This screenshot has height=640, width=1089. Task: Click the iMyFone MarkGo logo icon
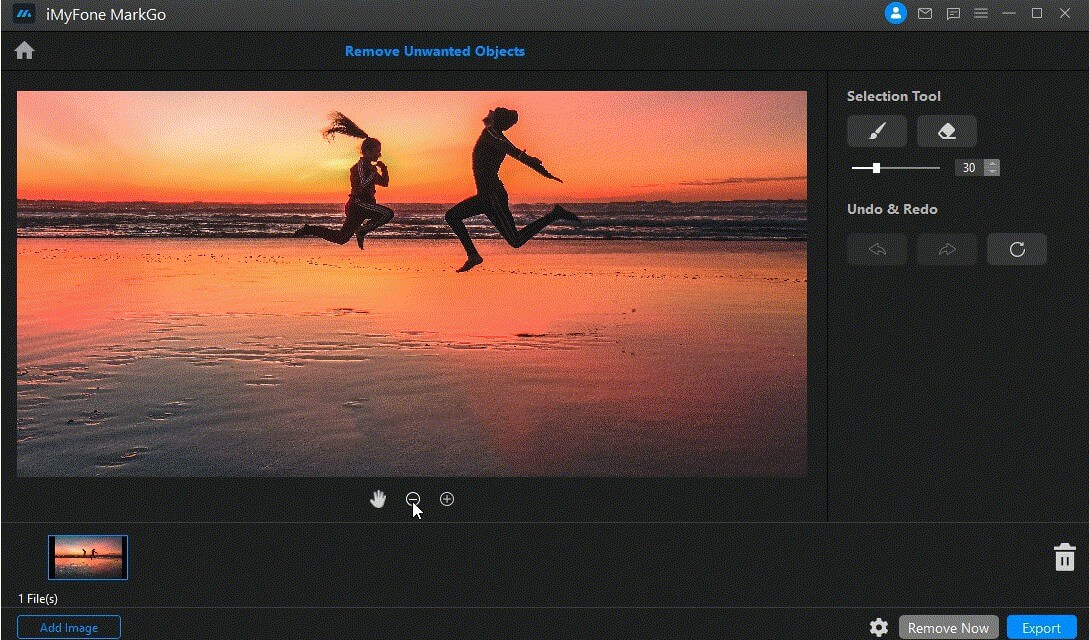[24, 14]
